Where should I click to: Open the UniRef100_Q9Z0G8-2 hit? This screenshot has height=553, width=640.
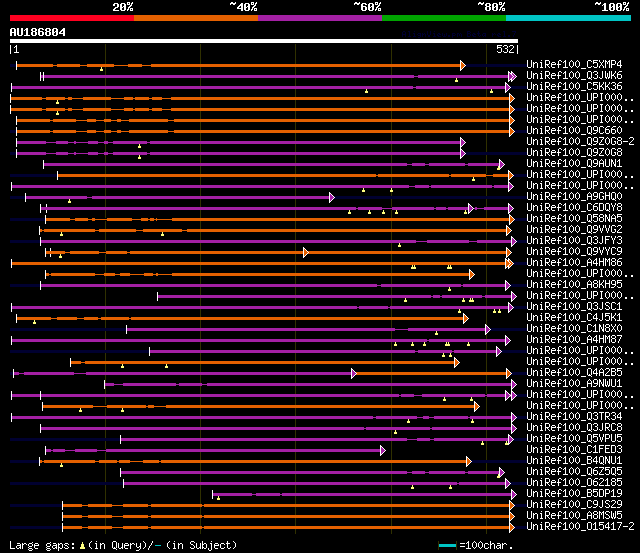(580, 142)
